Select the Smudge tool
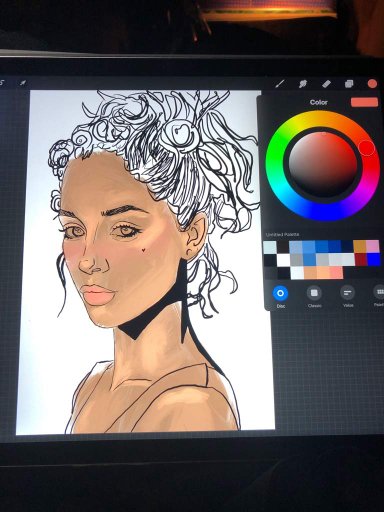Image resolution: width=384 pixels, height=512 pixels. (303, 83)
